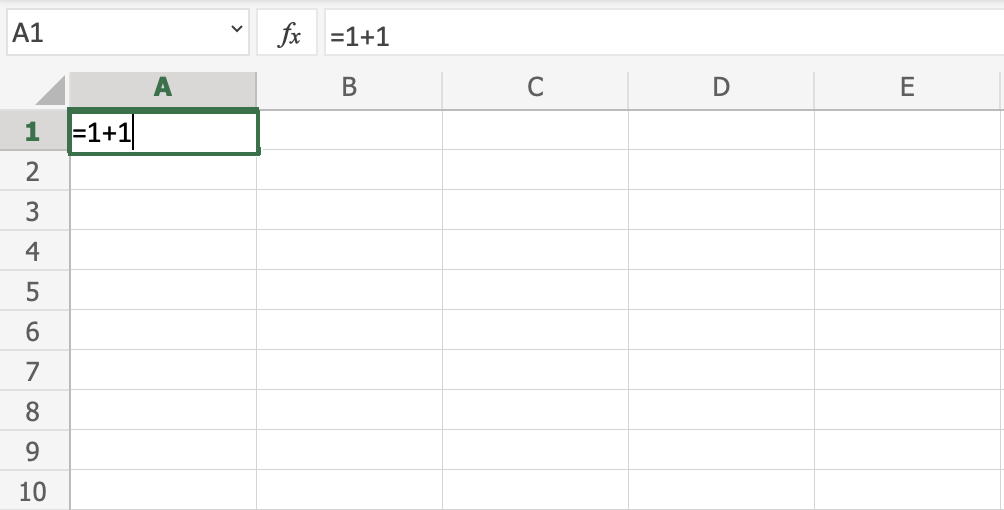1004x510 pixels.
Task: Select column C header
Action: point(535,88)
